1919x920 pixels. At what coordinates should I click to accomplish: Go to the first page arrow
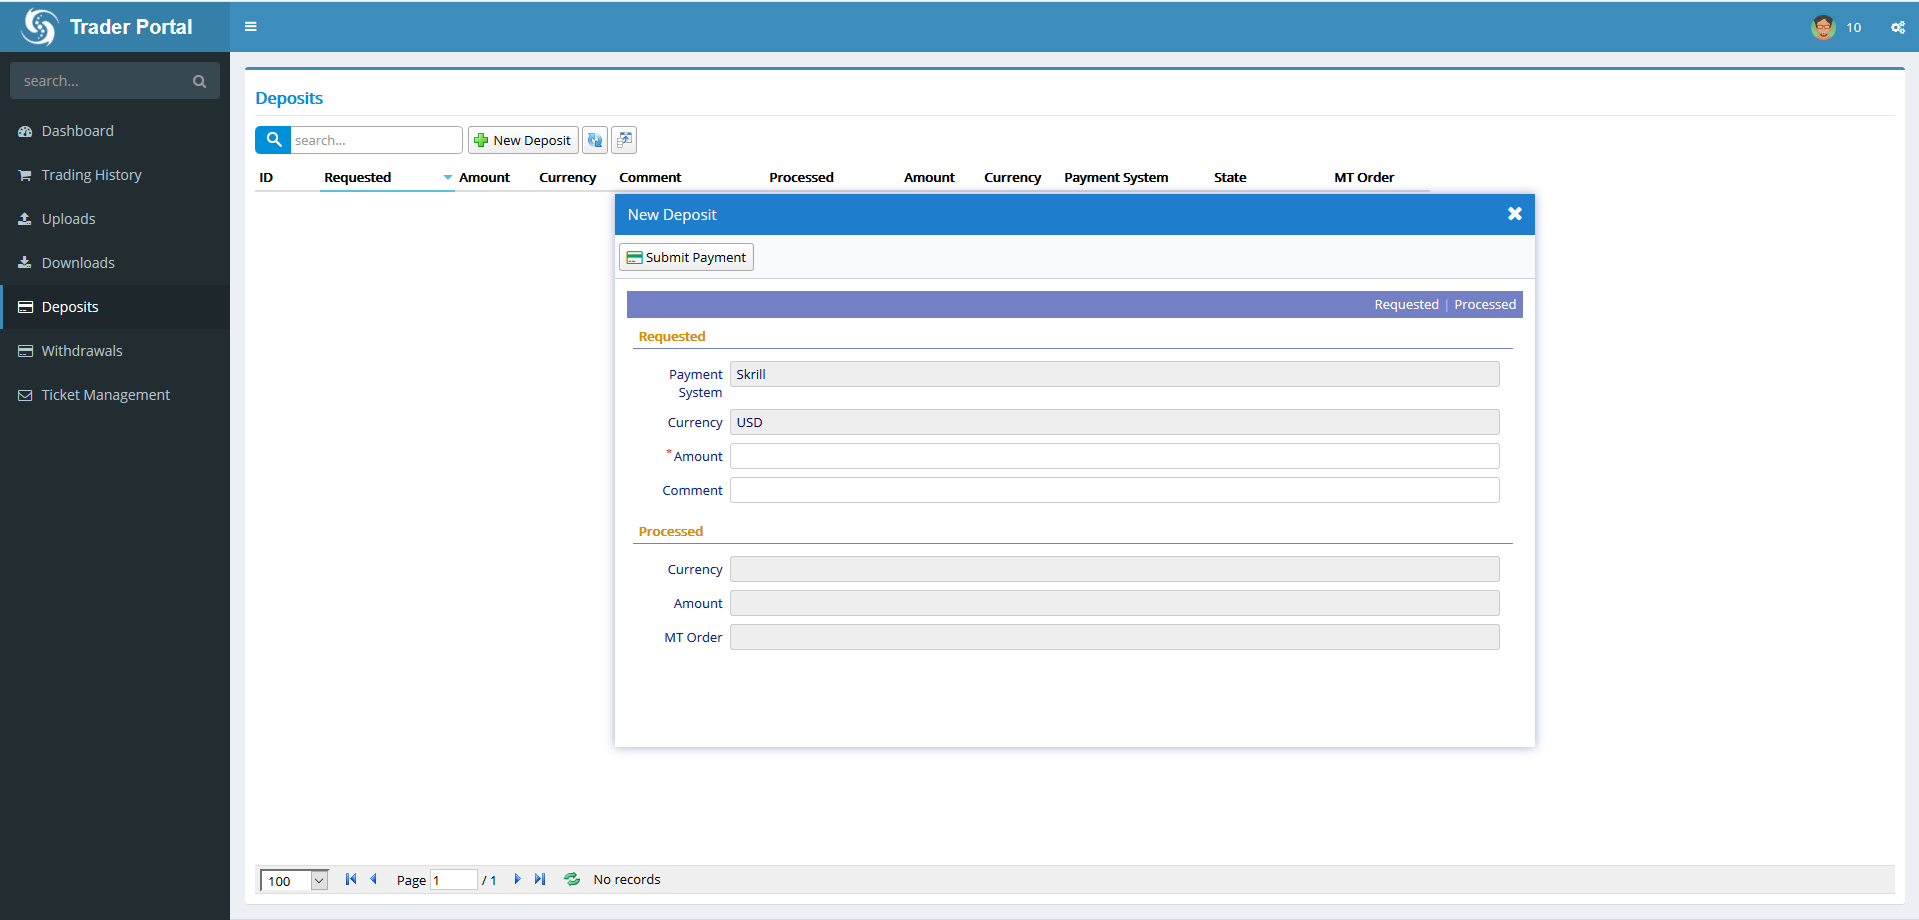coord(350,879)
